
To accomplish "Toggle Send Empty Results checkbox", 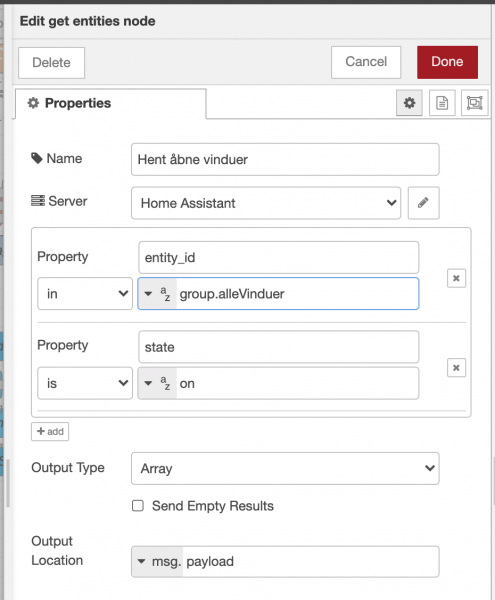I will [x=138, y=505].
